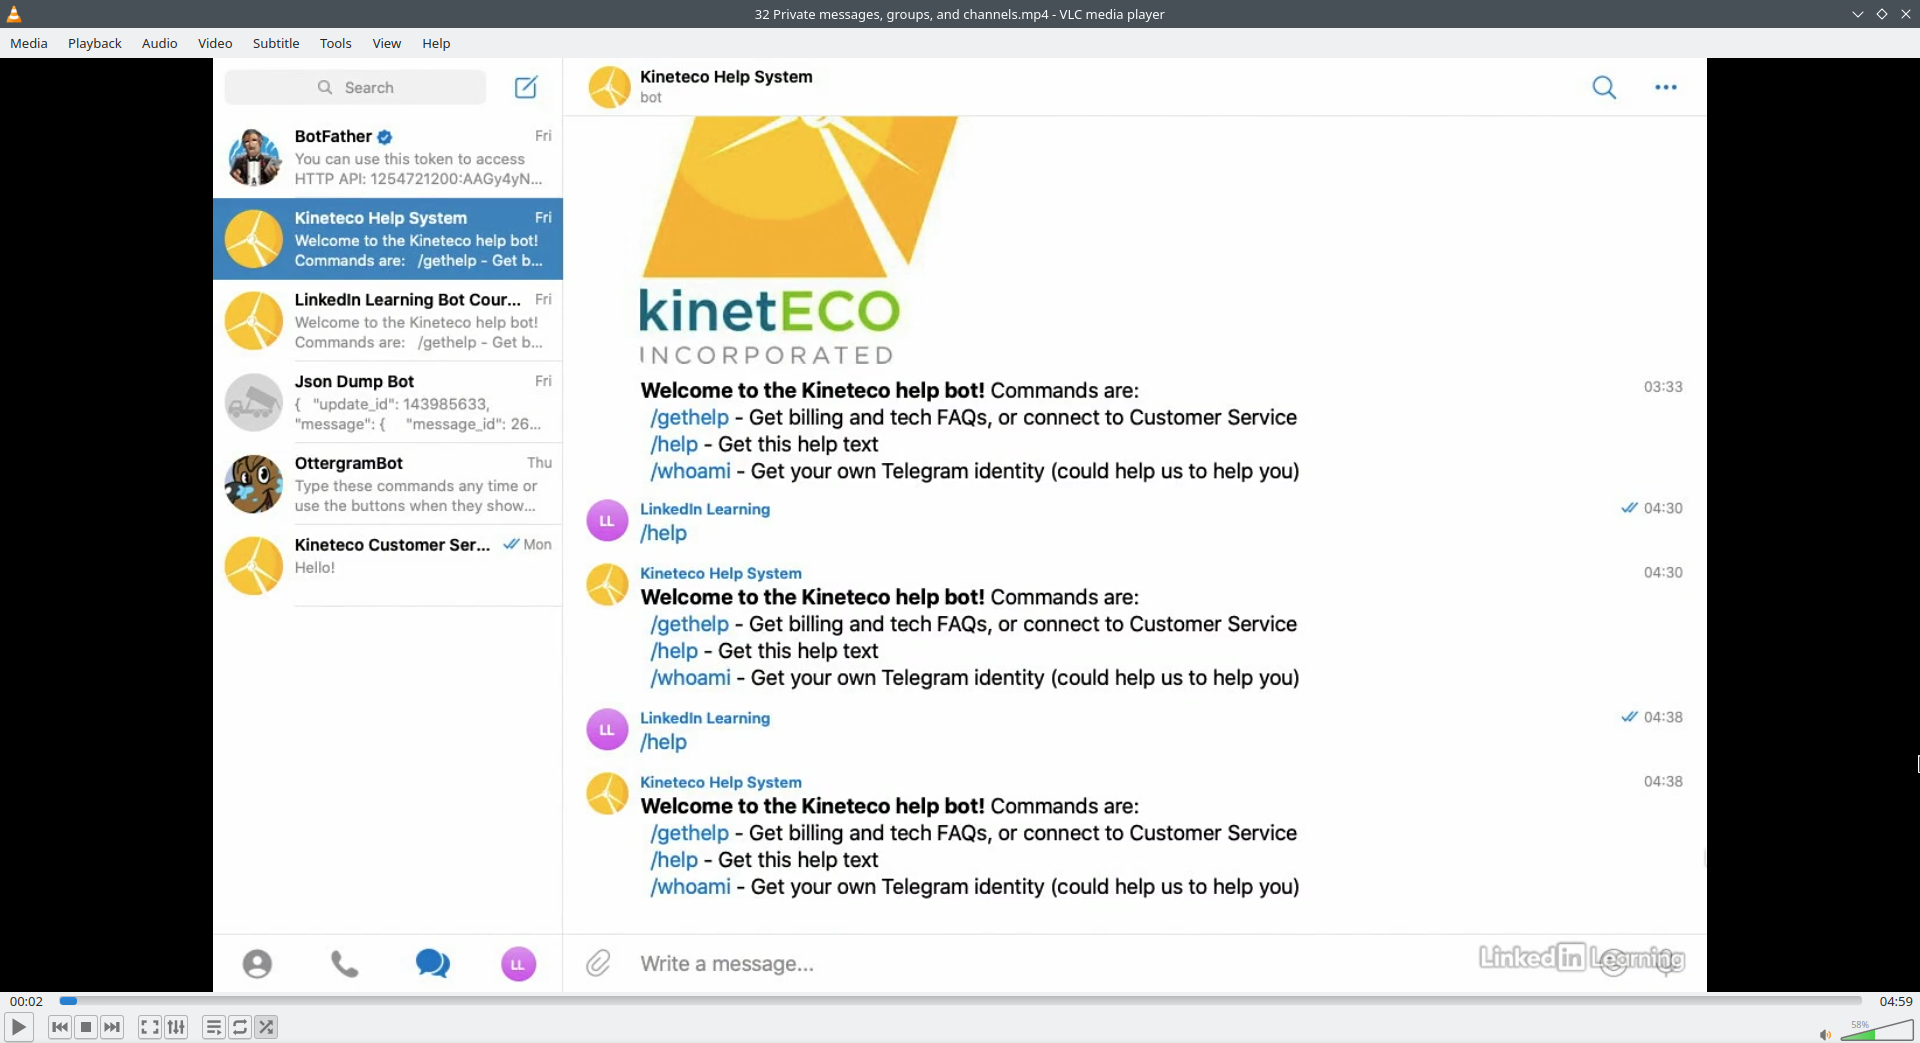
Task: Open the BotFather chat
Action: click(x=388, y=157)
